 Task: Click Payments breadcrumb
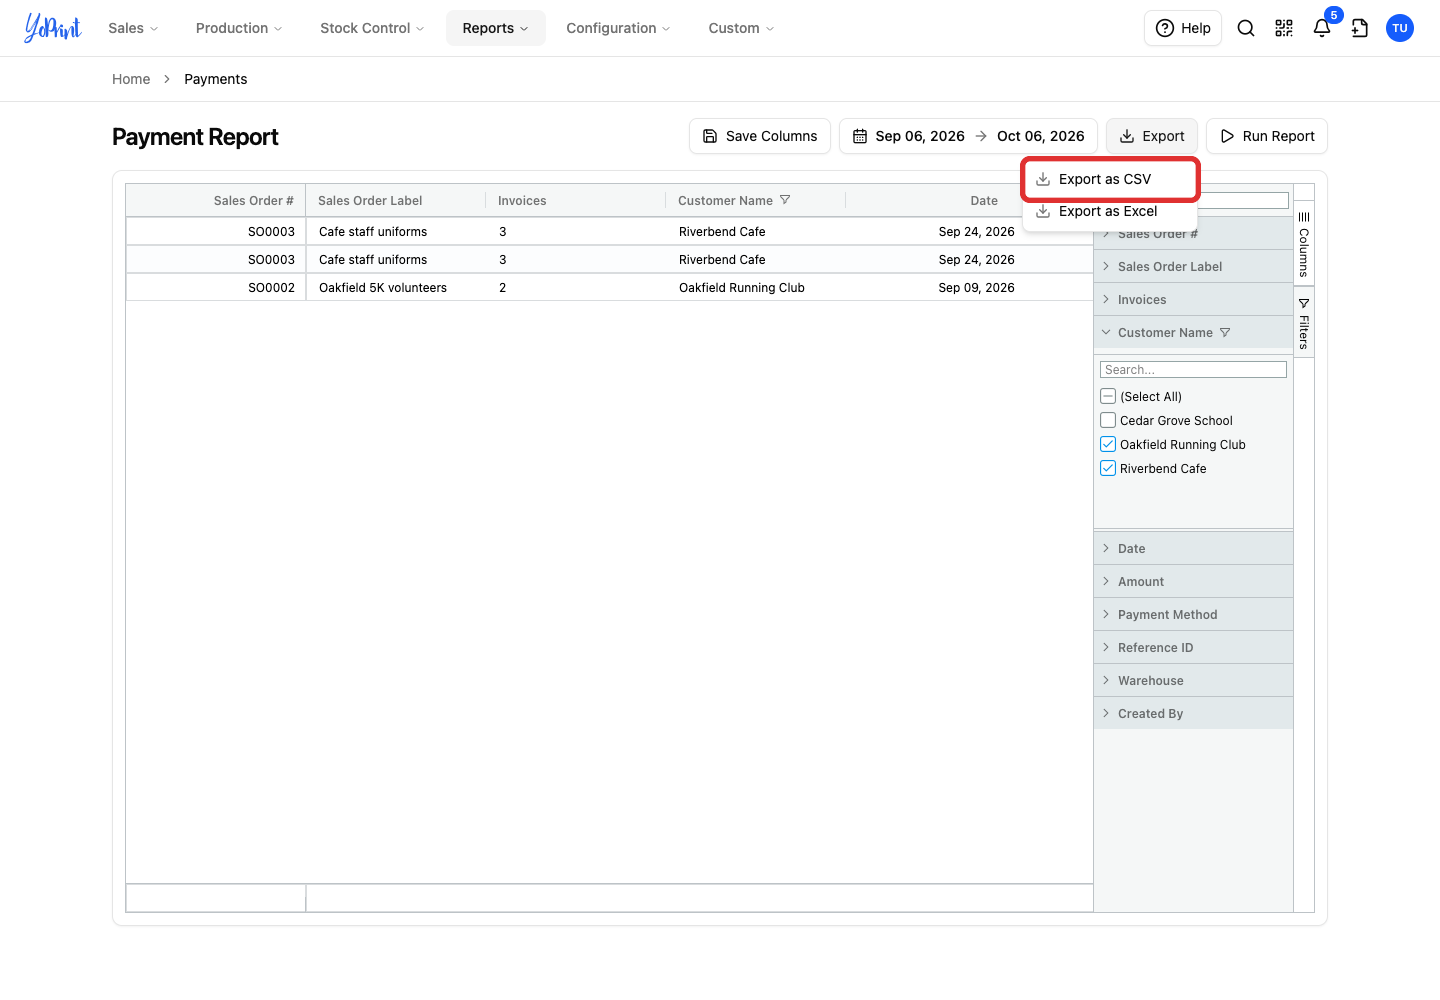click(x=215, y=79)
